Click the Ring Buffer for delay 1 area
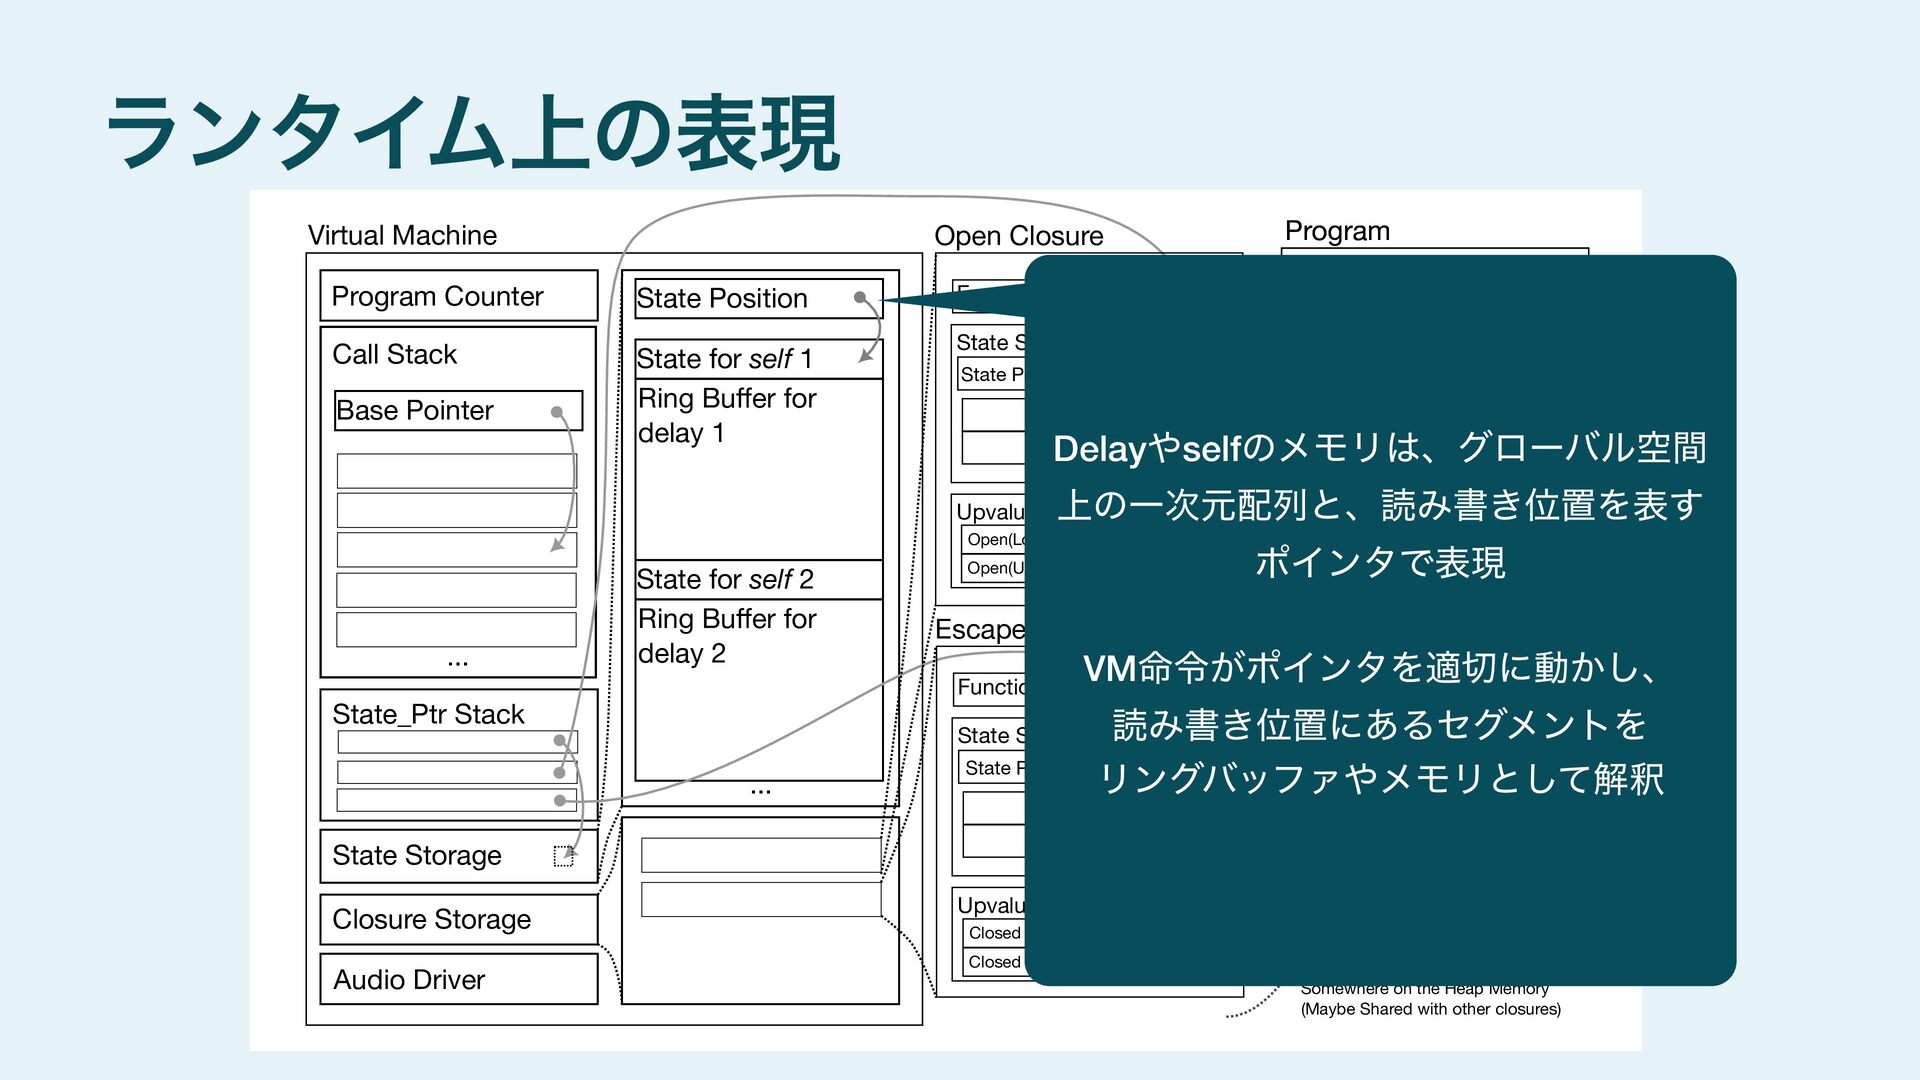This screenshot has height=1080, width=1920. [758, 470]
